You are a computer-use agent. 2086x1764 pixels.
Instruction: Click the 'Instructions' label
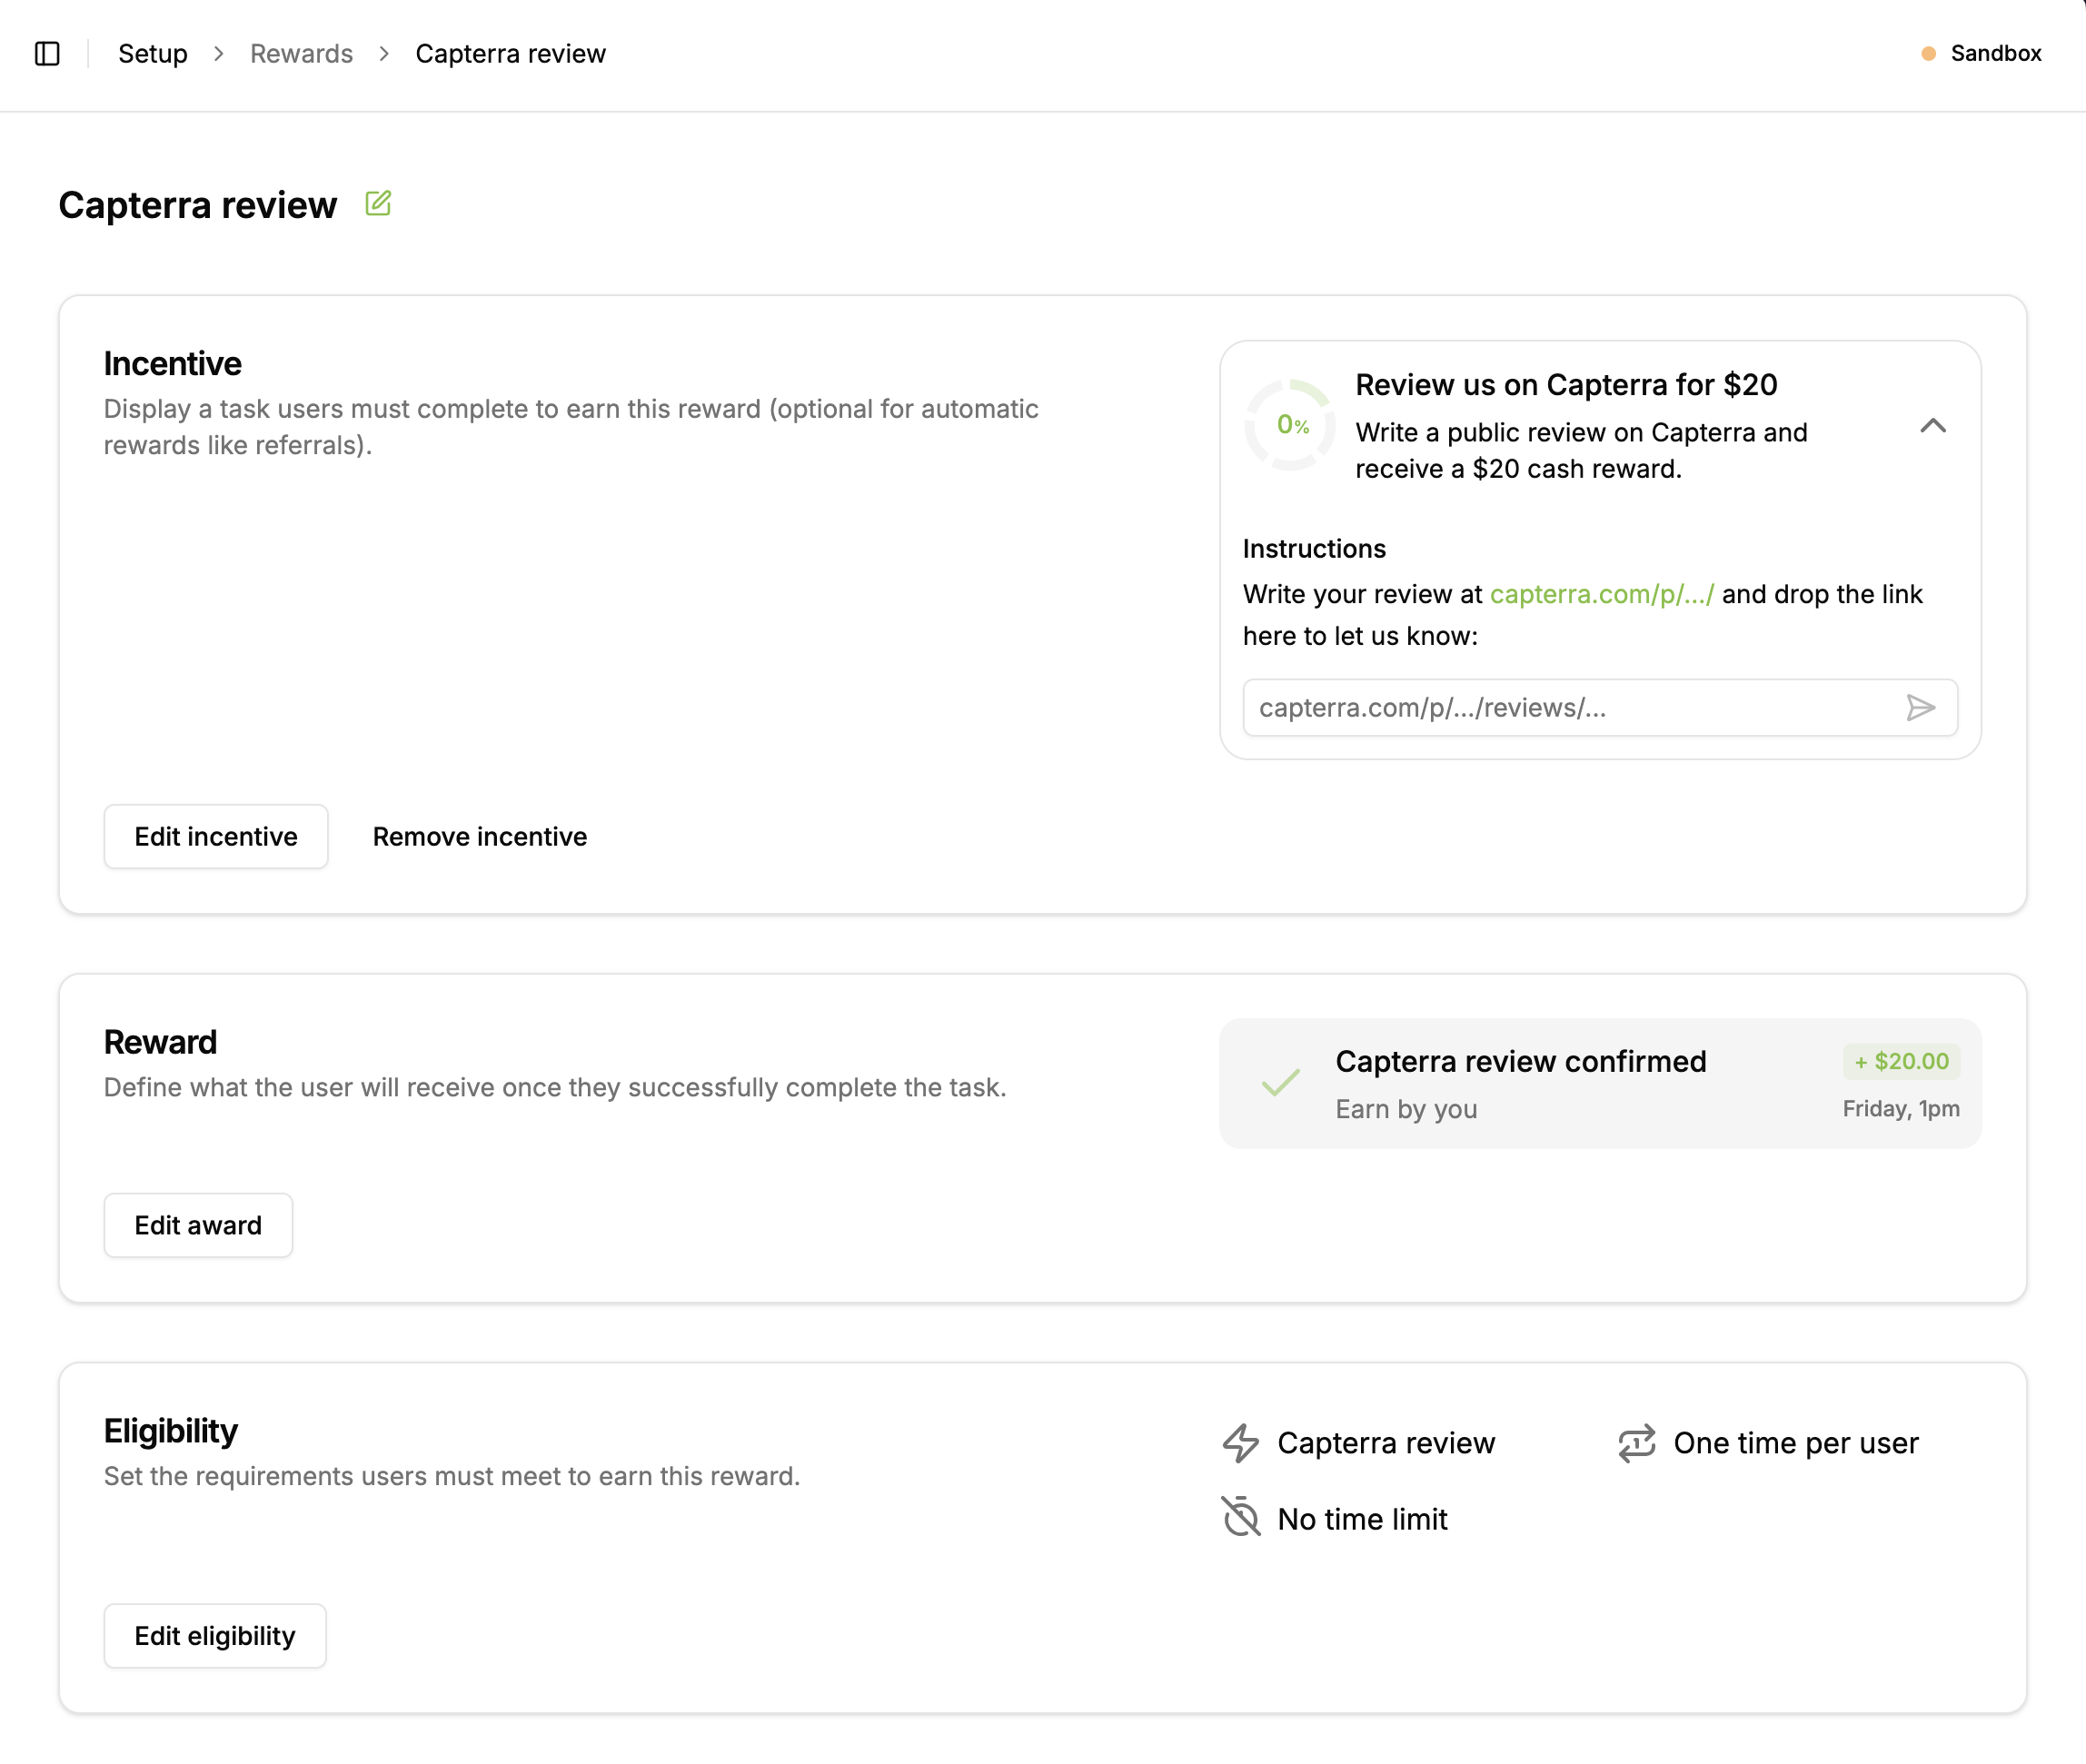pyautogui.click(x=1314, y=549)
